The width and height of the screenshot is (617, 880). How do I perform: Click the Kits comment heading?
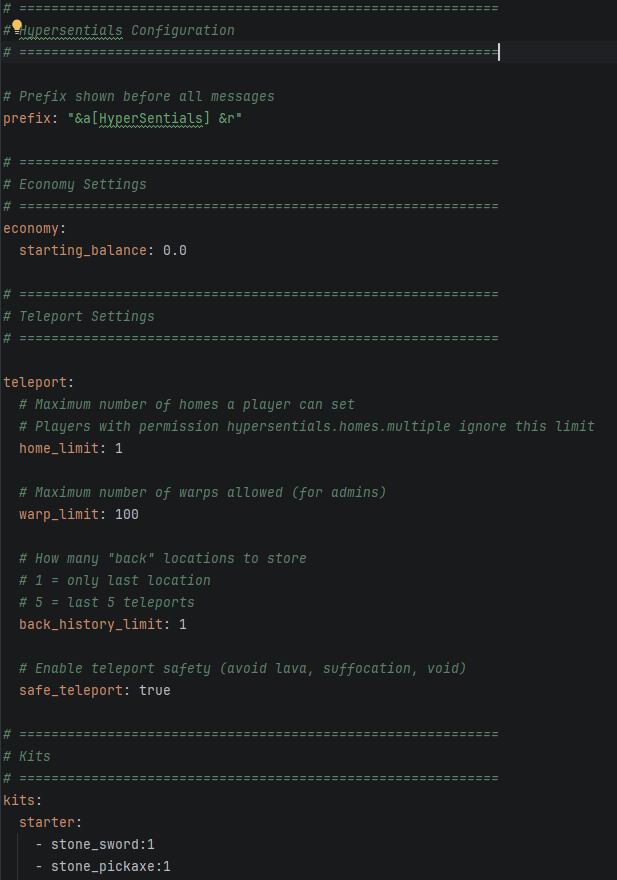[27, 757]
